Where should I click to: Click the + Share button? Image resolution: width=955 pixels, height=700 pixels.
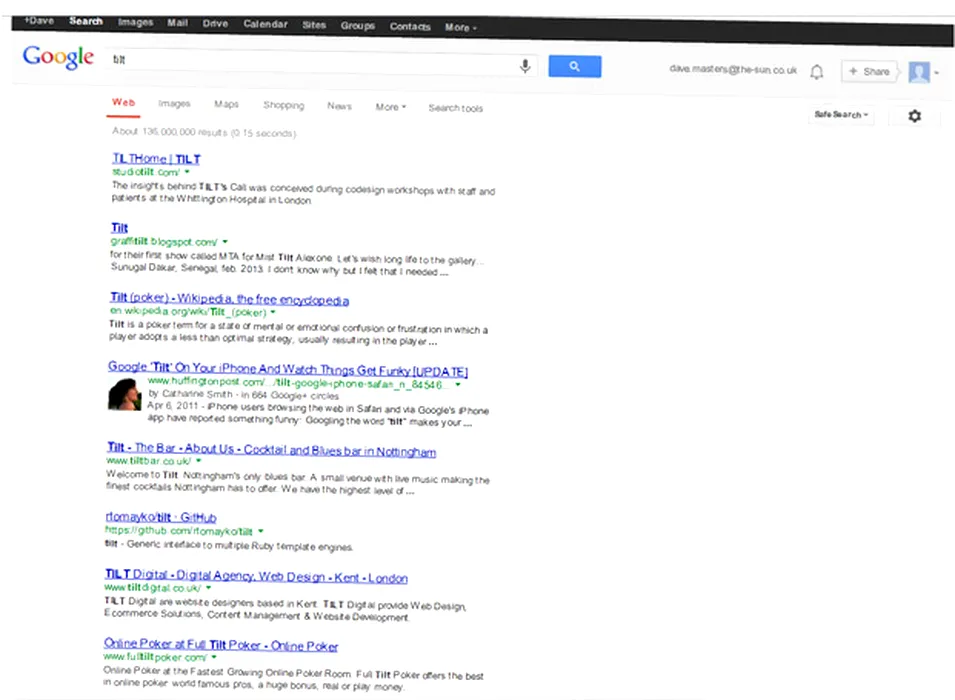(x=868, y=72)
